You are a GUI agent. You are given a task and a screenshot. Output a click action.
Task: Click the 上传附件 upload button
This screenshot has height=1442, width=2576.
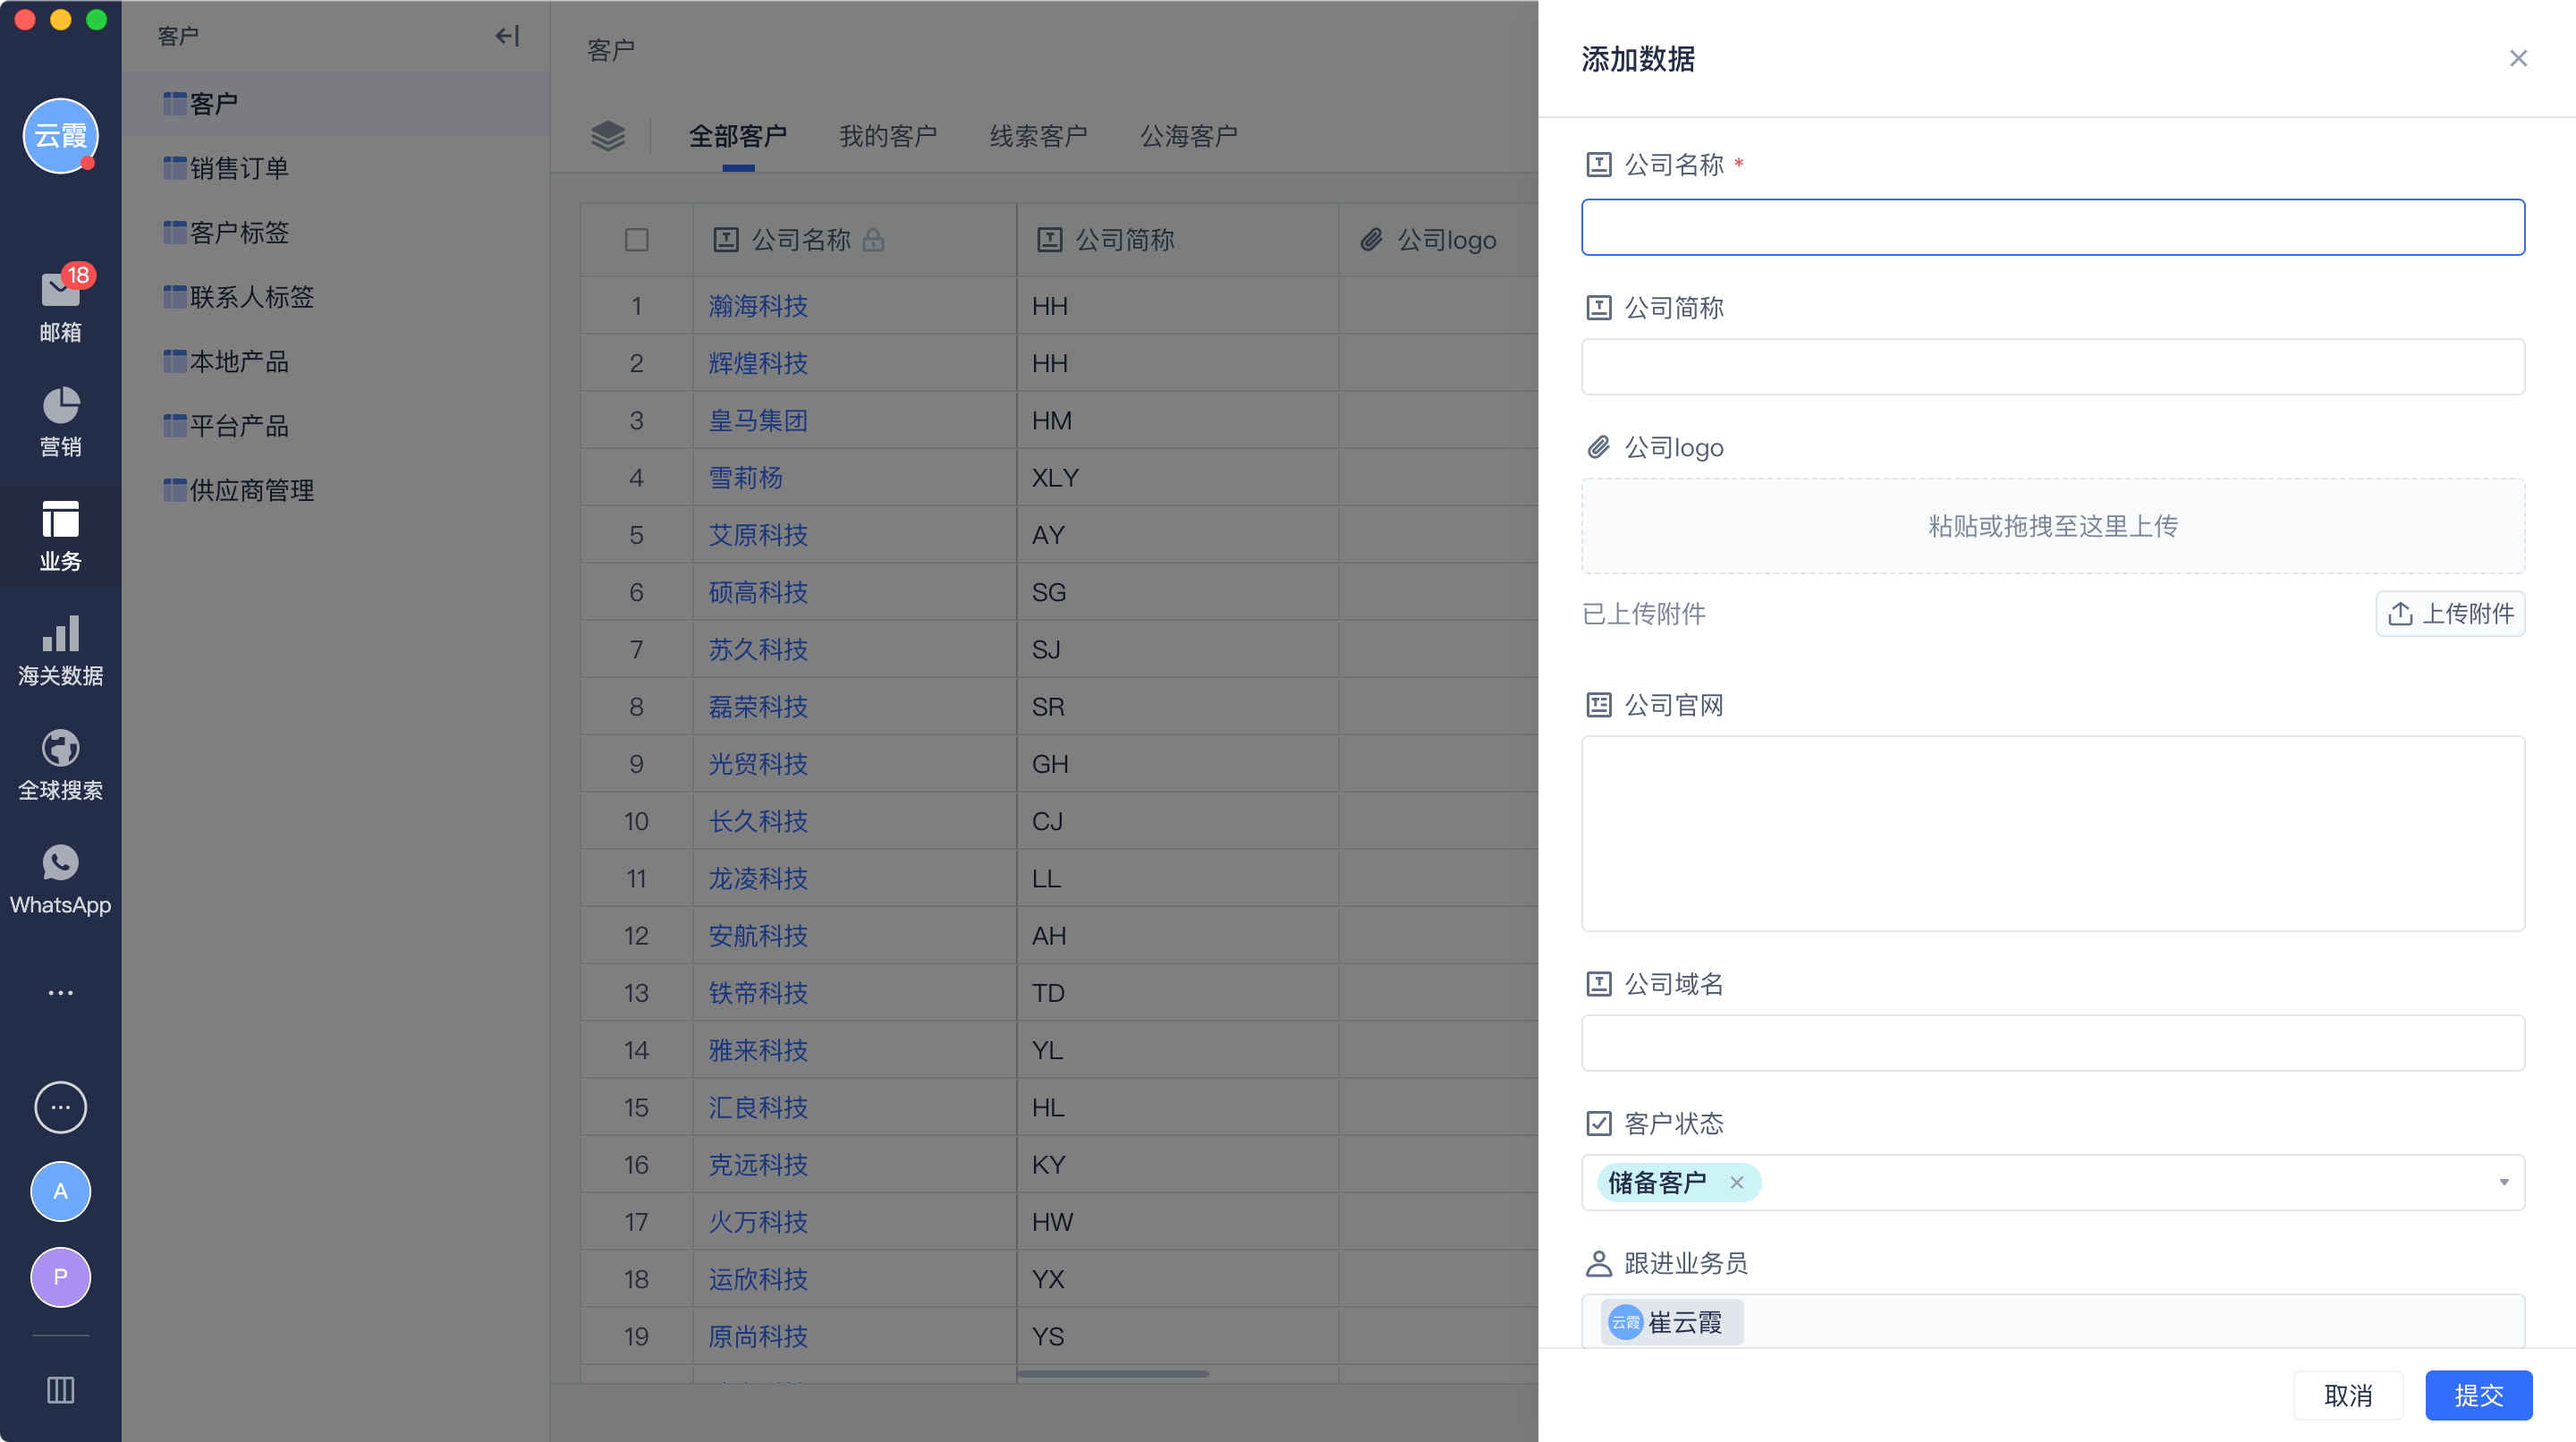(2449, 614)
